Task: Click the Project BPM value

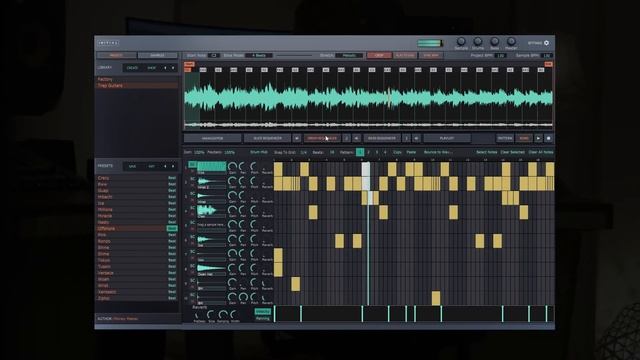Action: [501, 55]
